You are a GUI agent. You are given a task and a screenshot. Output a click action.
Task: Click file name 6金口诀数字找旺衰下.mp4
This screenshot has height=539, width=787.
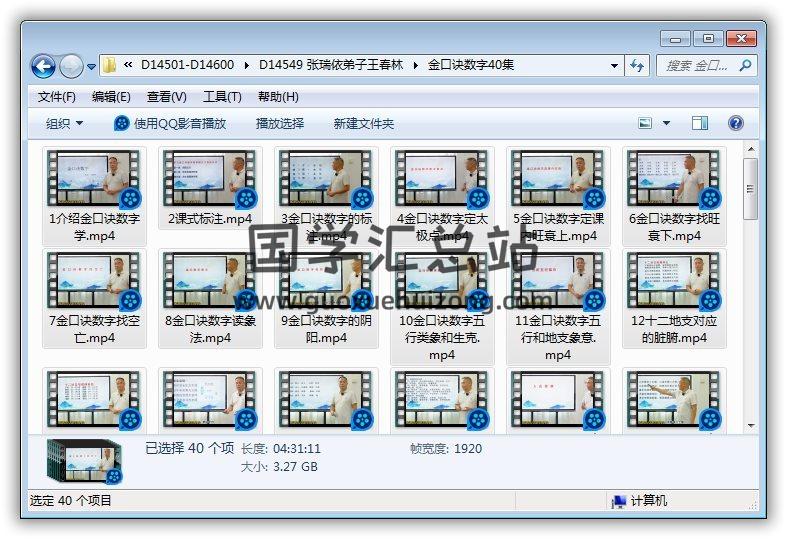pyautogui.click(x=674, y=227)
